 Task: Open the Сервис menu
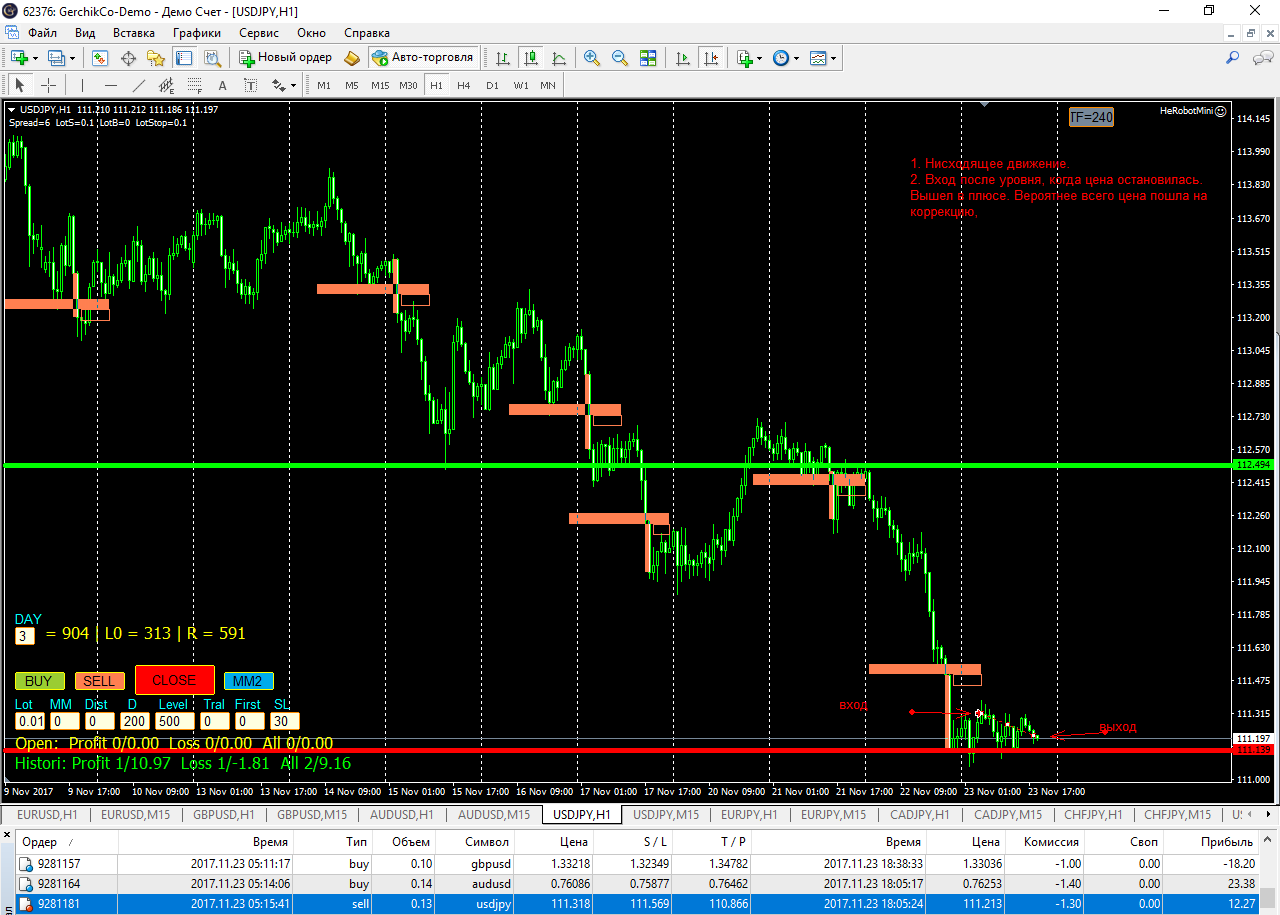point(259,32)
